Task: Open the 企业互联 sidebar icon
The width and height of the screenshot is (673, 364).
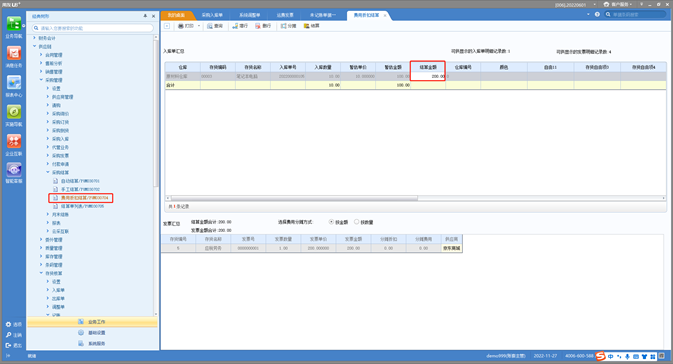Action: coord(14,141)
